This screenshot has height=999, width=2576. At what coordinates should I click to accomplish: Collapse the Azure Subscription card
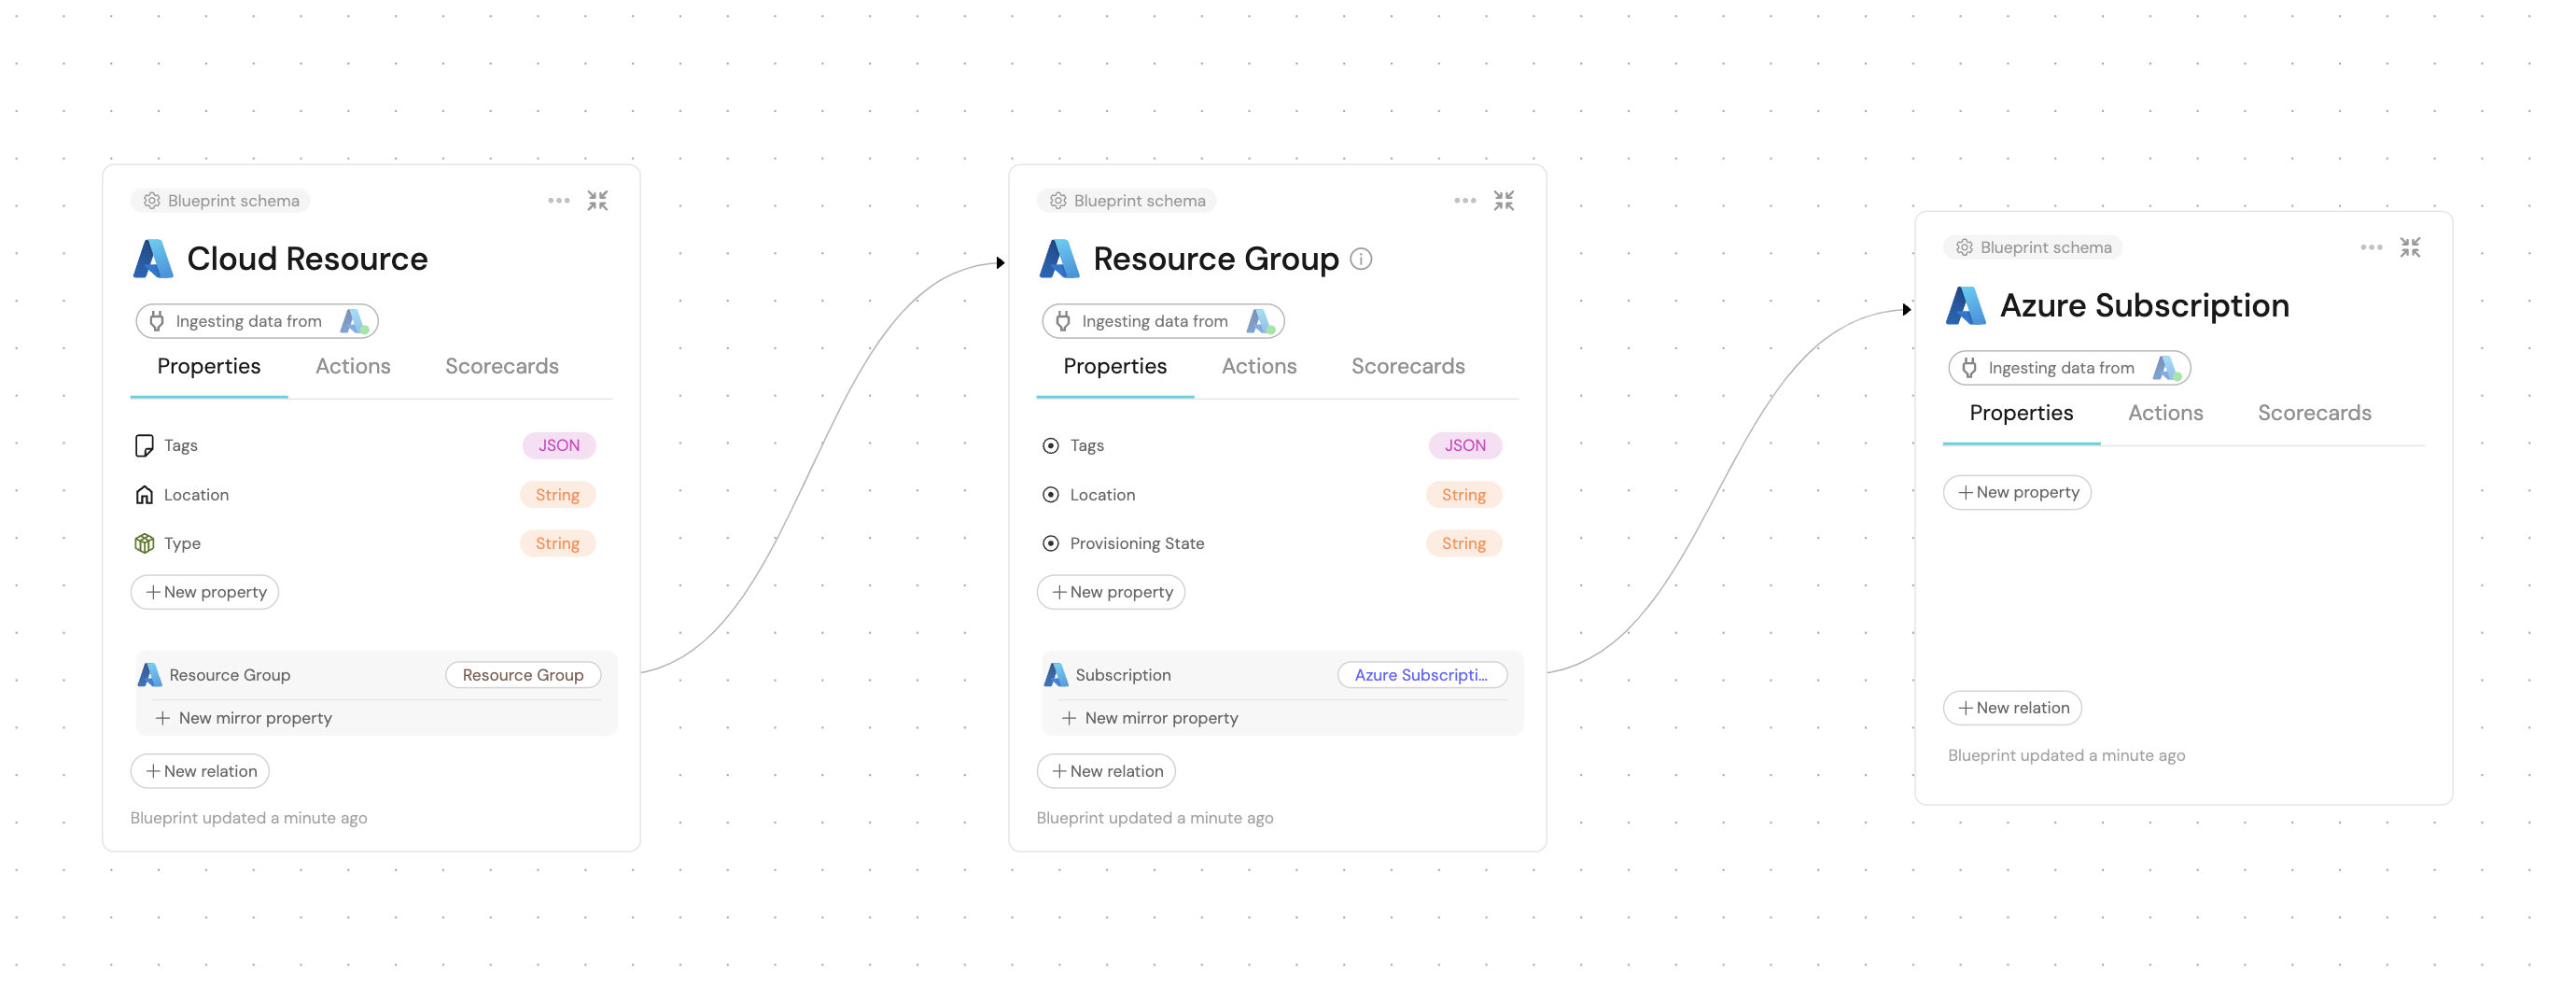pos(2411,247)
